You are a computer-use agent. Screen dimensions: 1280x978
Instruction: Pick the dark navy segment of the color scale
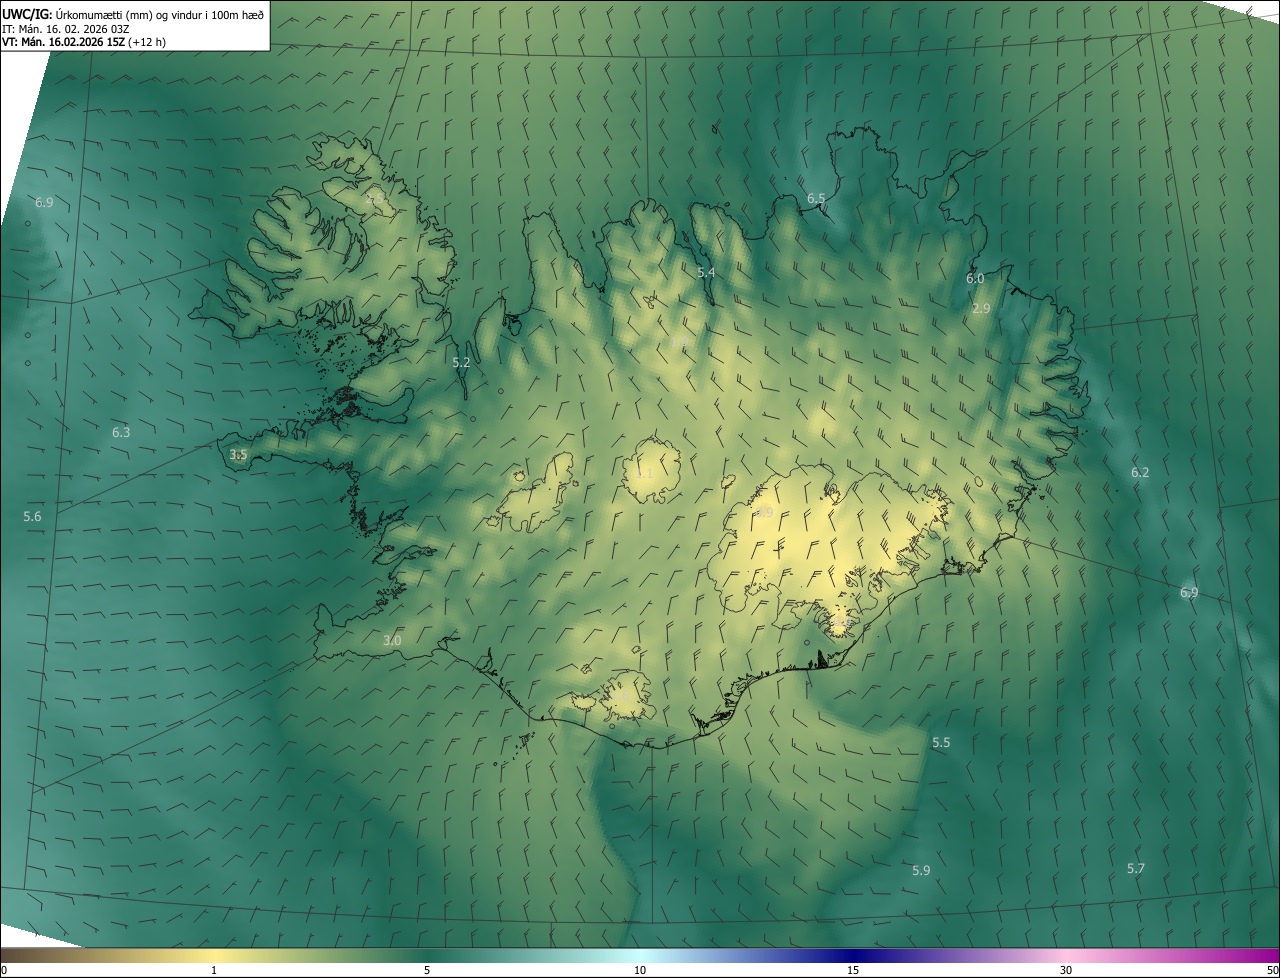pyautogui.click(x=853, y=956)
